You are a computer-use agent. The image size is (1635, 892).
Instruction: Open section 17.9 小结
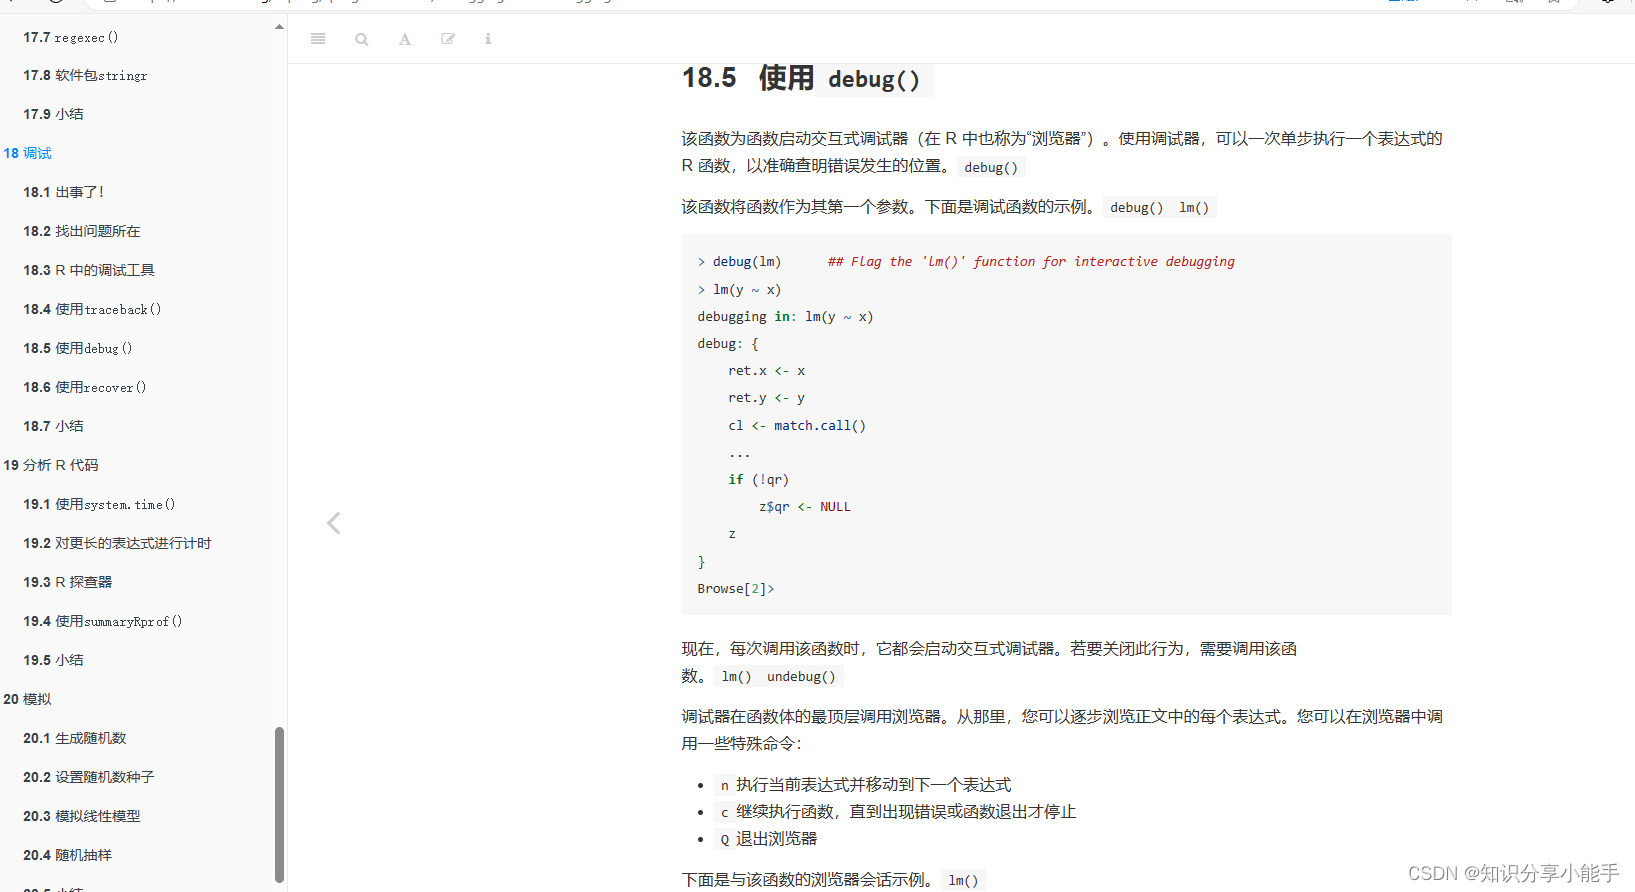point(53,114)
